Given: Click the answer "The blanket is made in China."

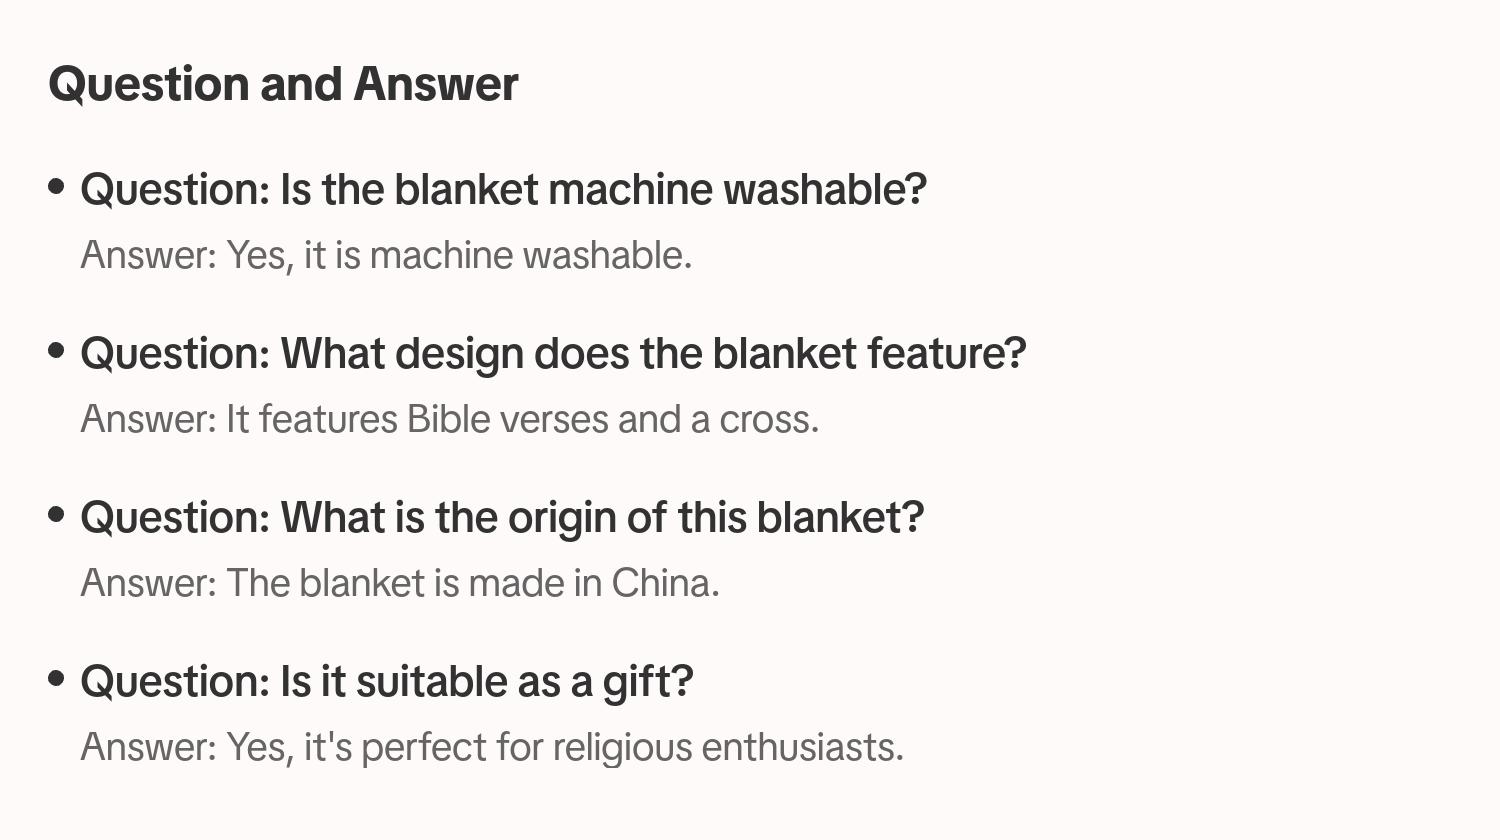Looking at the screenshot, I should (400, 584).
